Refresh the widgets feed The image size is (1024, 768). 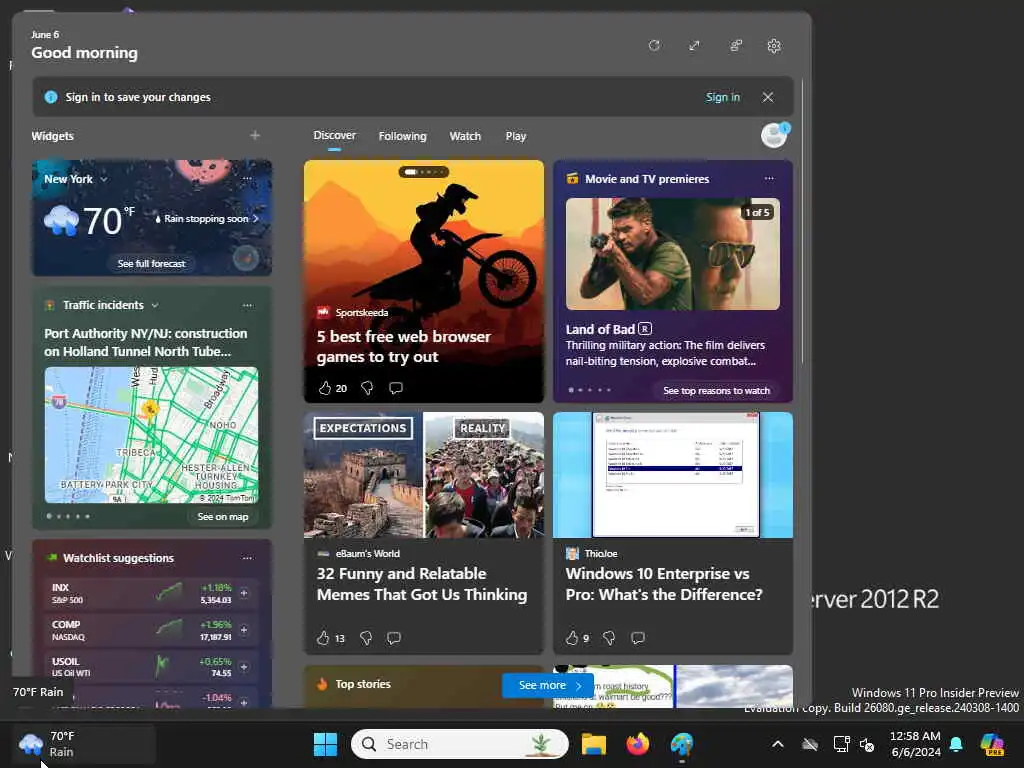(654, 46)
